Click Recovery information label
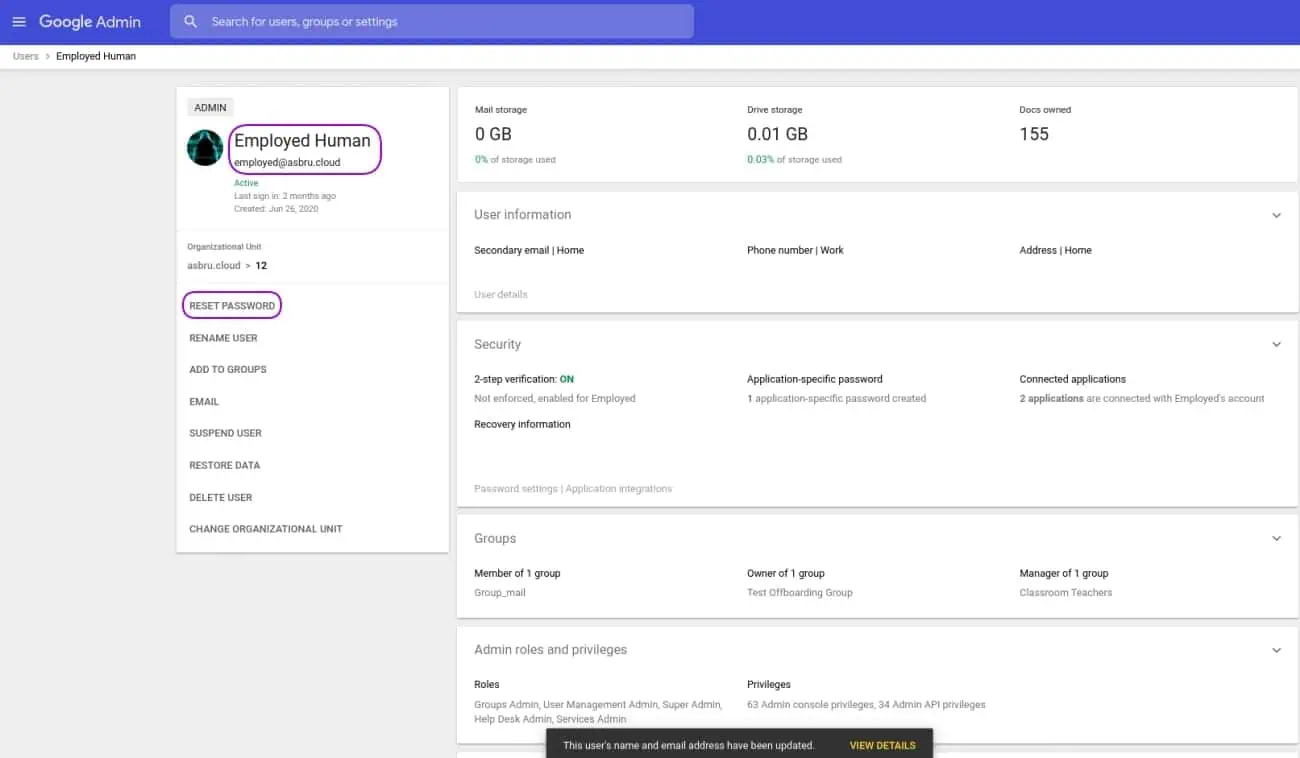 click(522, 424)
